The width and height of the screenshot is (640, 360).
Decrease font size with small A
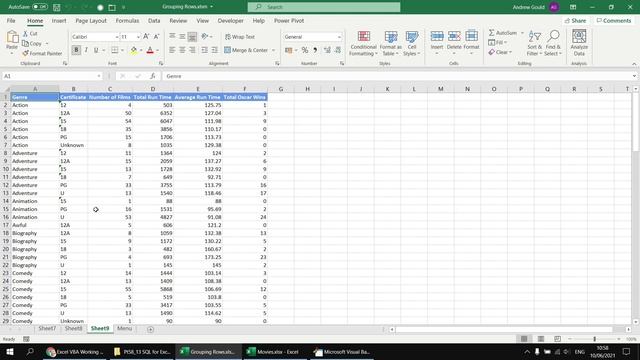click(156, 37)
